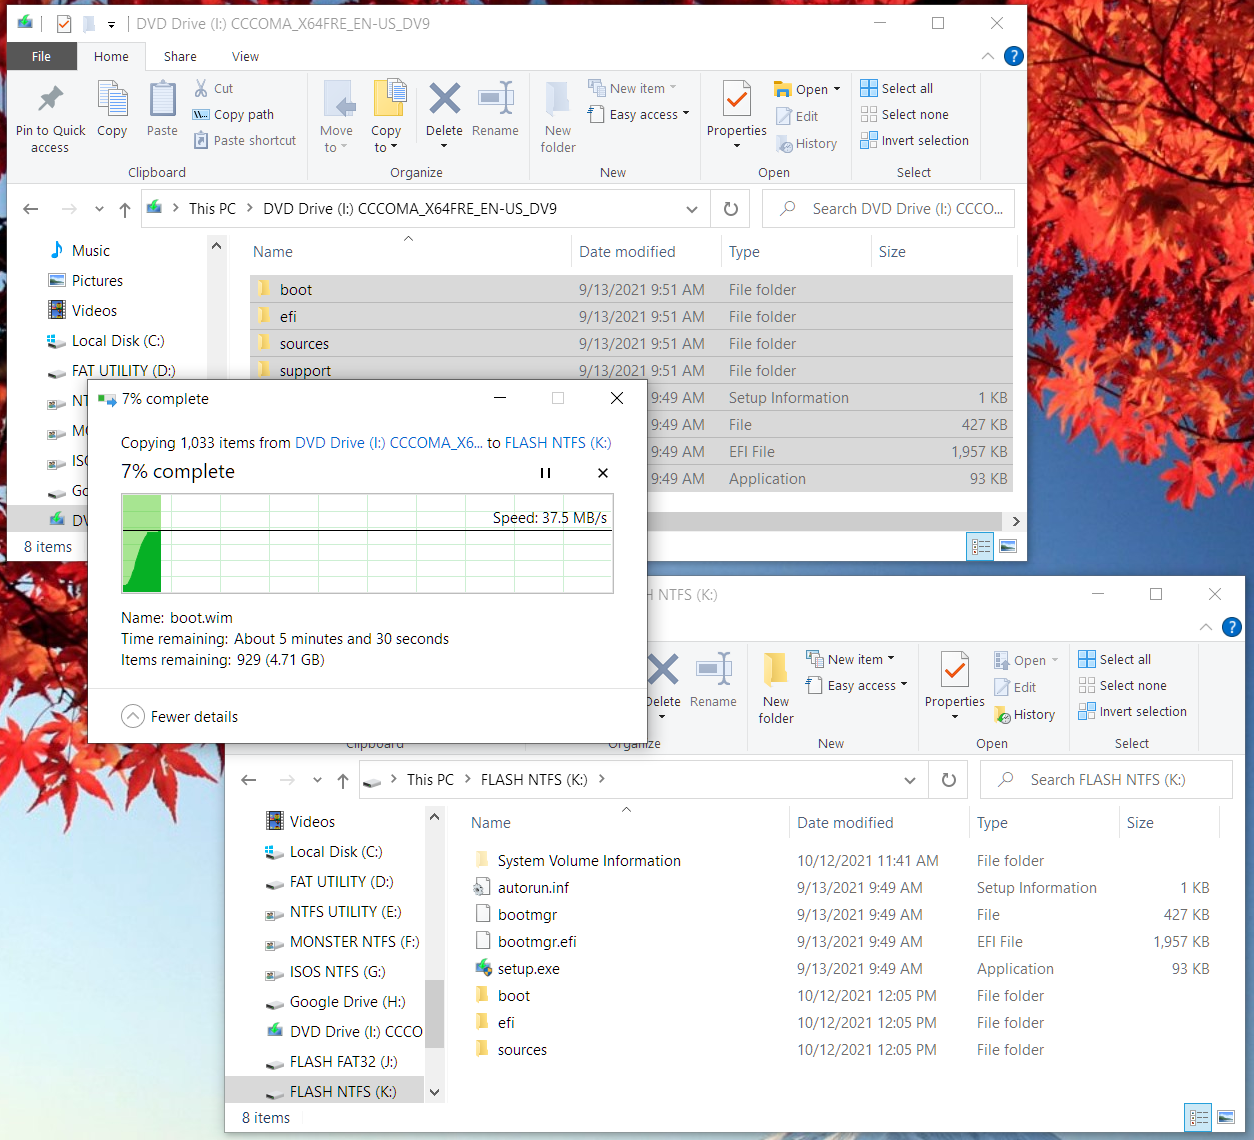Switch DVD Drive window to details view
This screenshot has width=1254, height=1140.
pos(981,546)
